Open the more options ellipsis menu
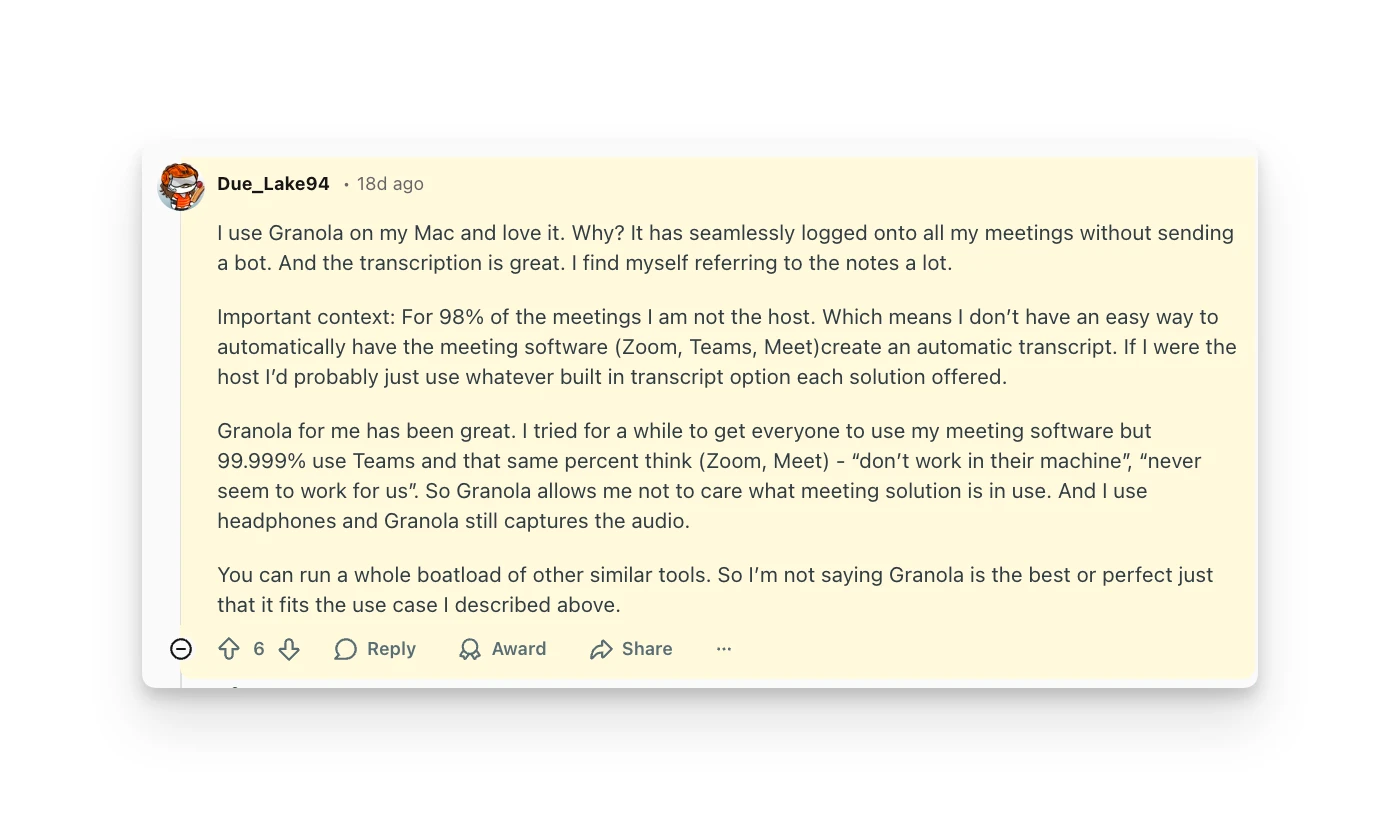 click(x=724, y=649)
